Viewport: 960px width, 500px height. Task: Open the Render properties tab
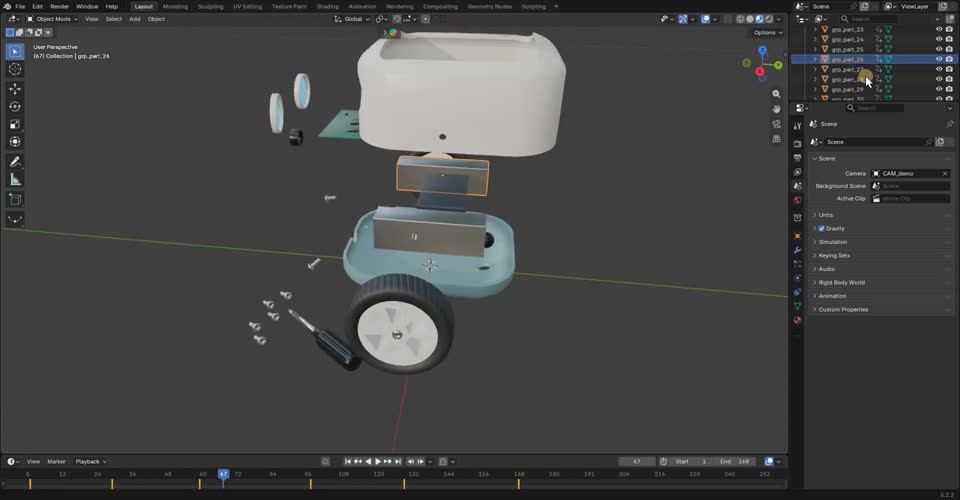click(797, 143)
